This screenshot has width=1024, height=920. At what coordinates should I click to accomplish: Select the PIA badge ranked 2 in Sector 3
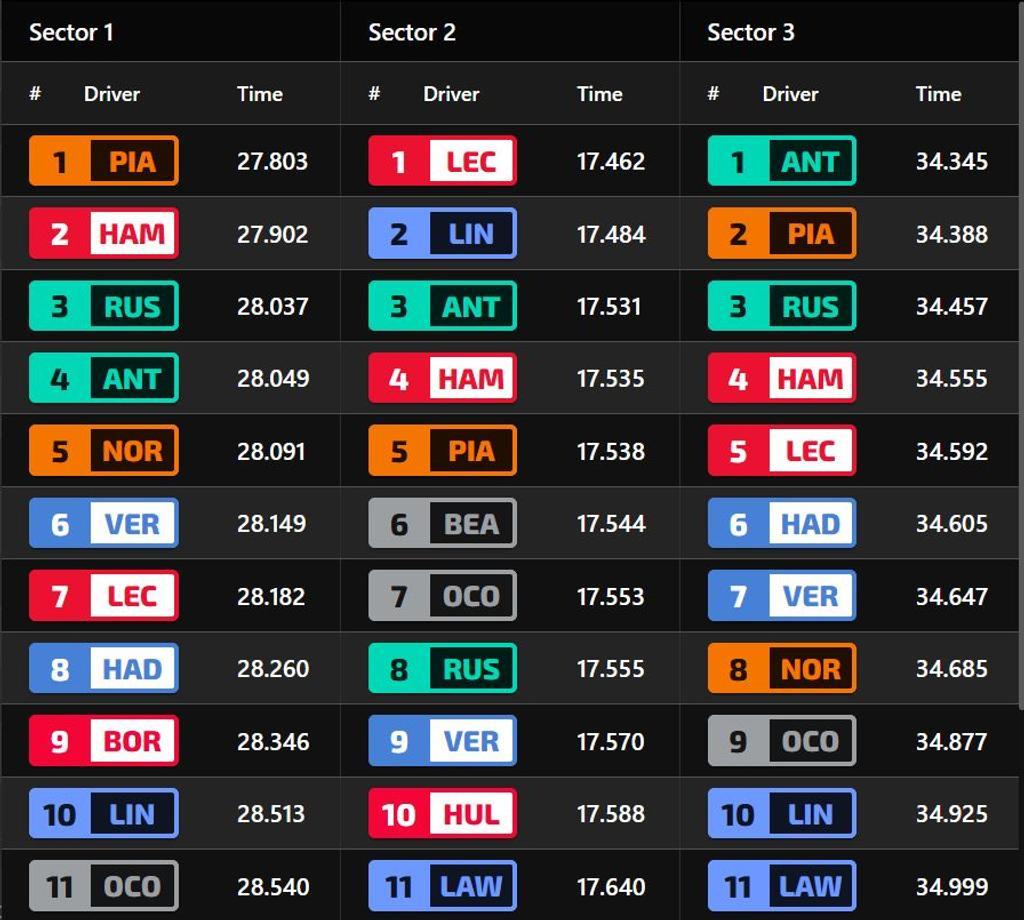click(782, 233)
